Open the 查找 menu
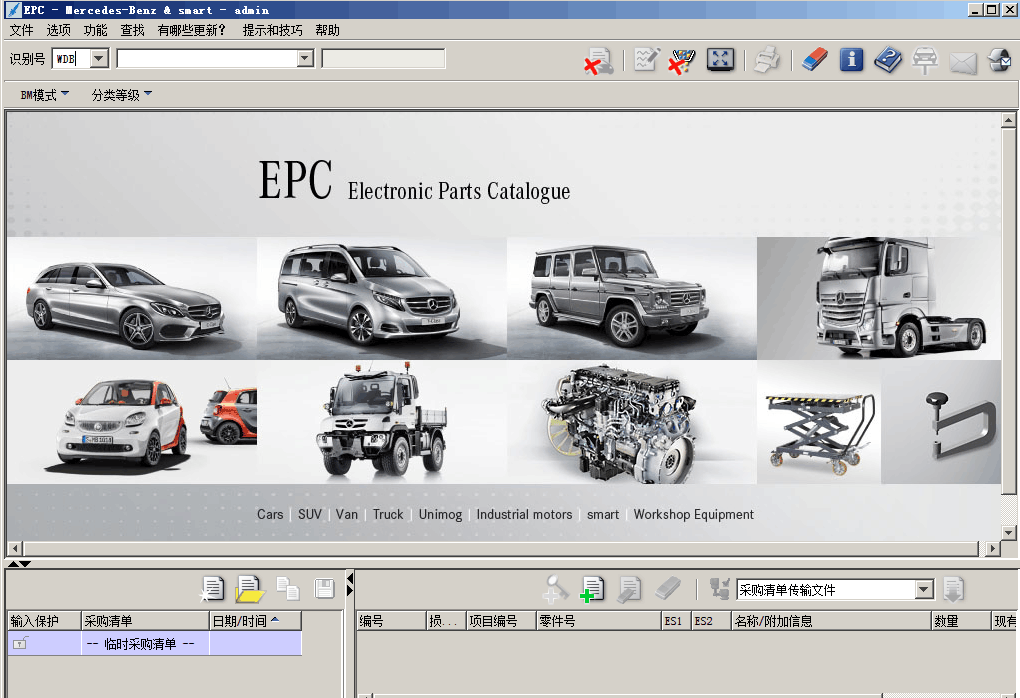 tap(133, 31)
